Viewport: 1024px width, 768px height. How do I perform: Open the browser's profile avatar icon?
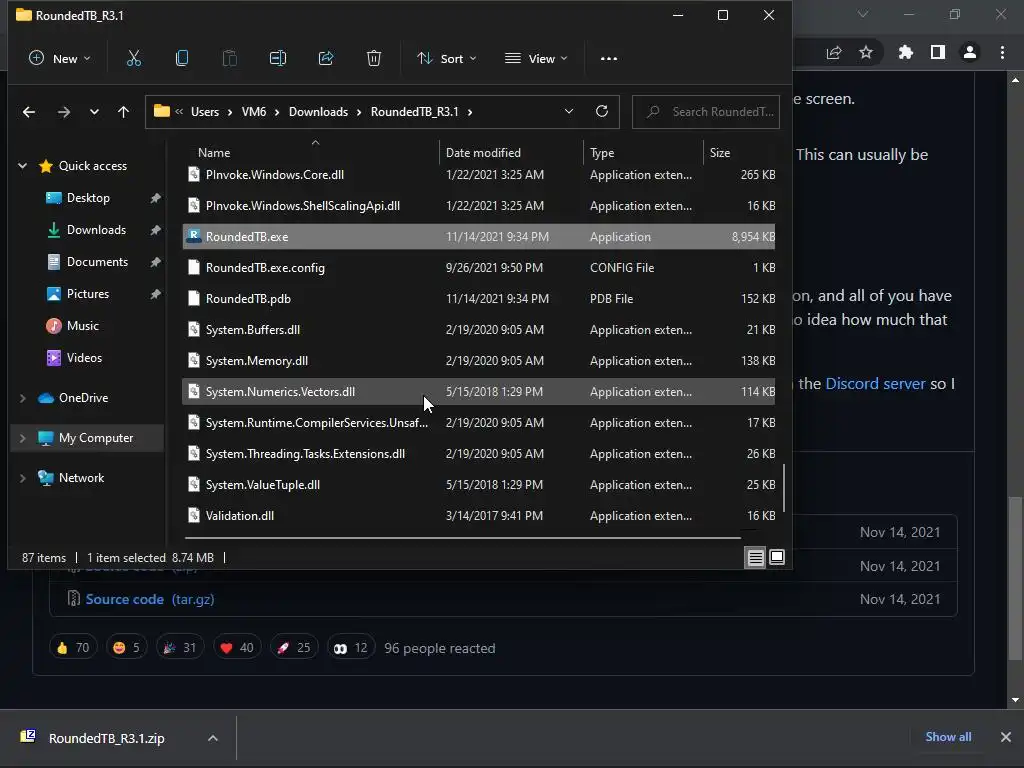970,52
